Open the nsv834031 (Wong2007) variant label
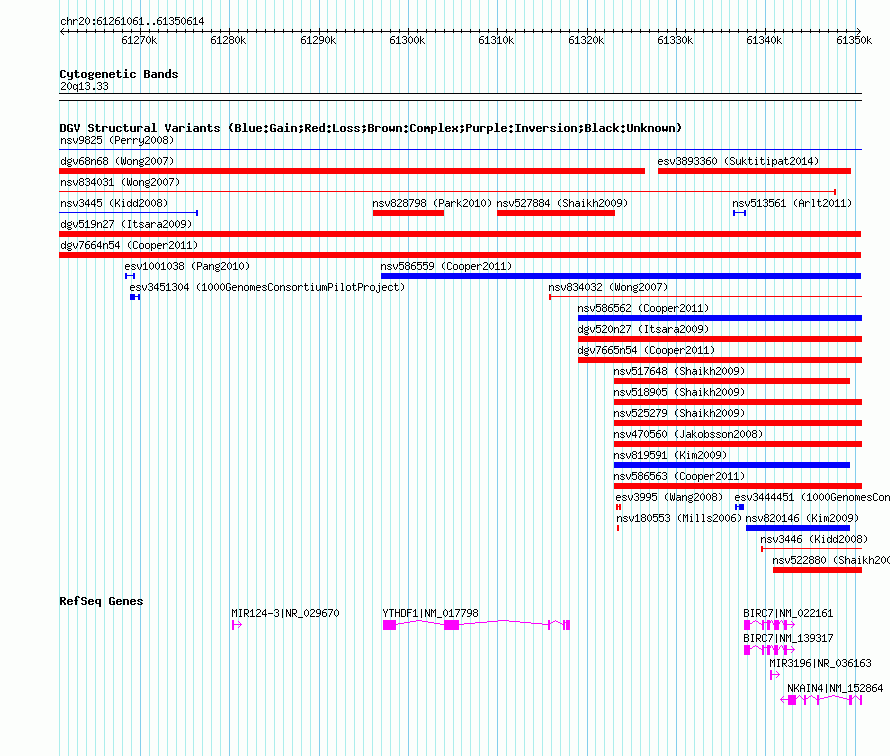Image resolution: width=890 pixels, height=756 pixels. tap(120, 182)
